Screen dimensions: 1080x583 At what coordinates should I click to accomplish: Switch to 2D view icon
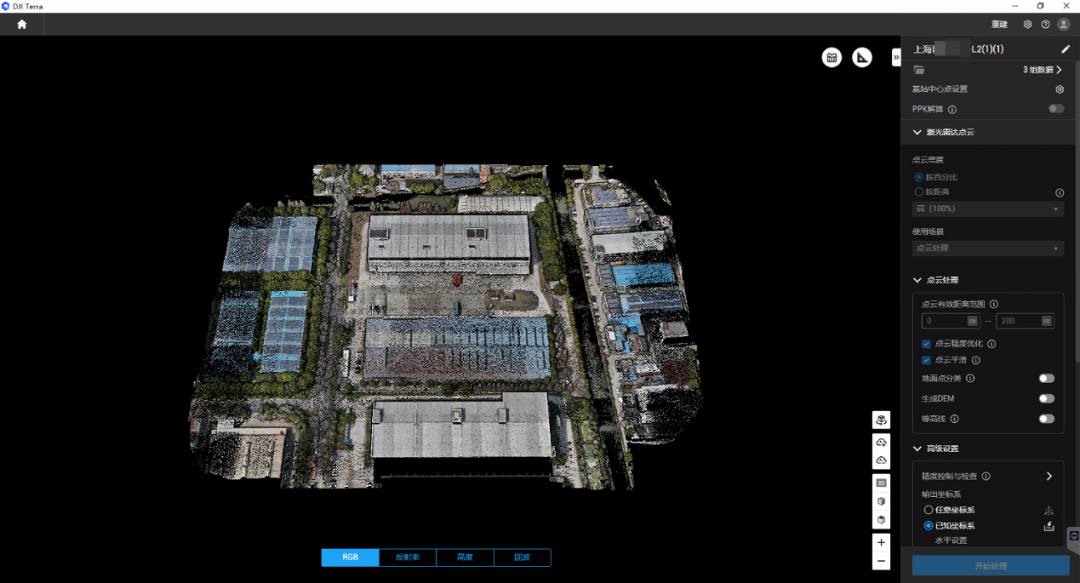(881, 483)
